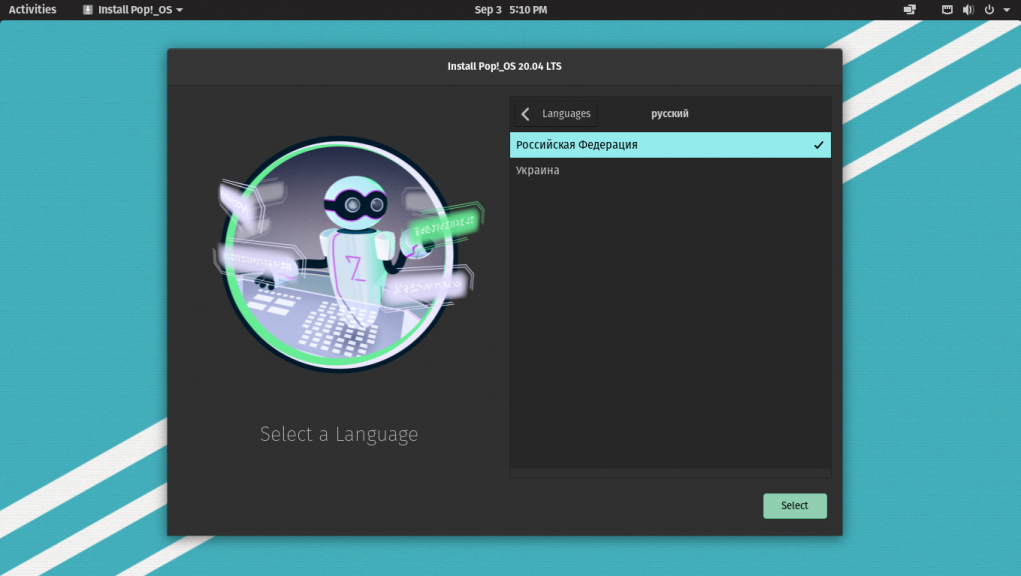The height and width of the screenshot is (576, 1021).
Task: Click the robot illustration
Action: pyautogui.click(x=339, y=256)
